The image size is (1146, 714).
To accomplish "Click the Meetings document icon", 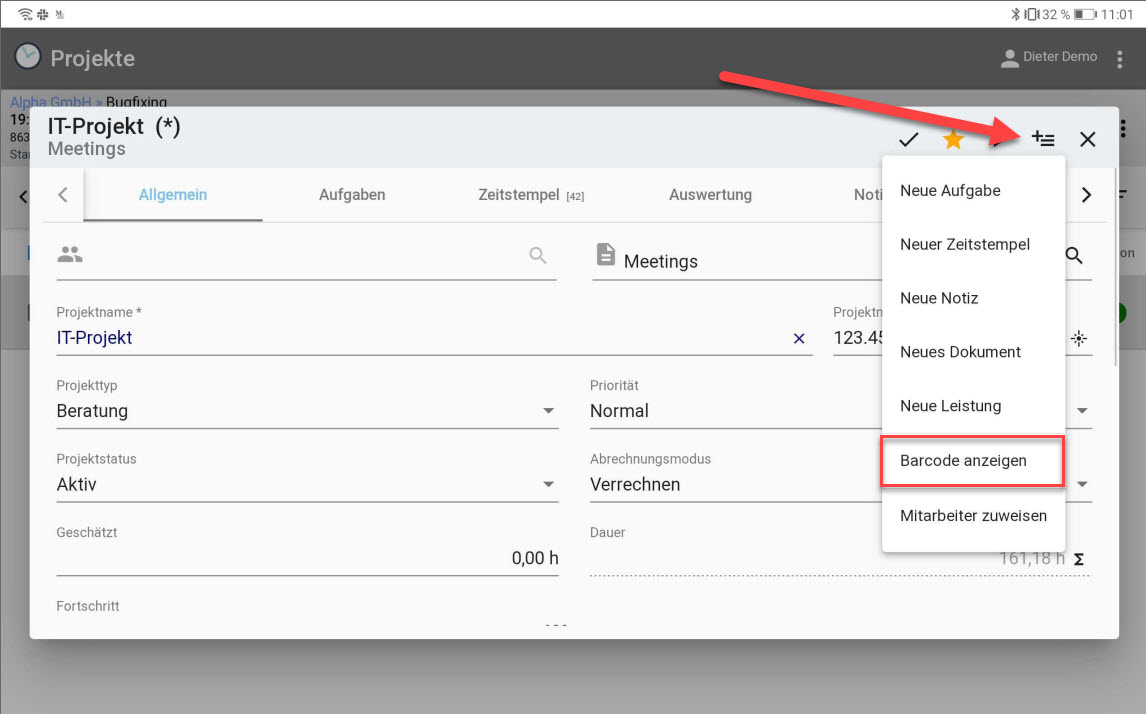I will tap(606, 254).
